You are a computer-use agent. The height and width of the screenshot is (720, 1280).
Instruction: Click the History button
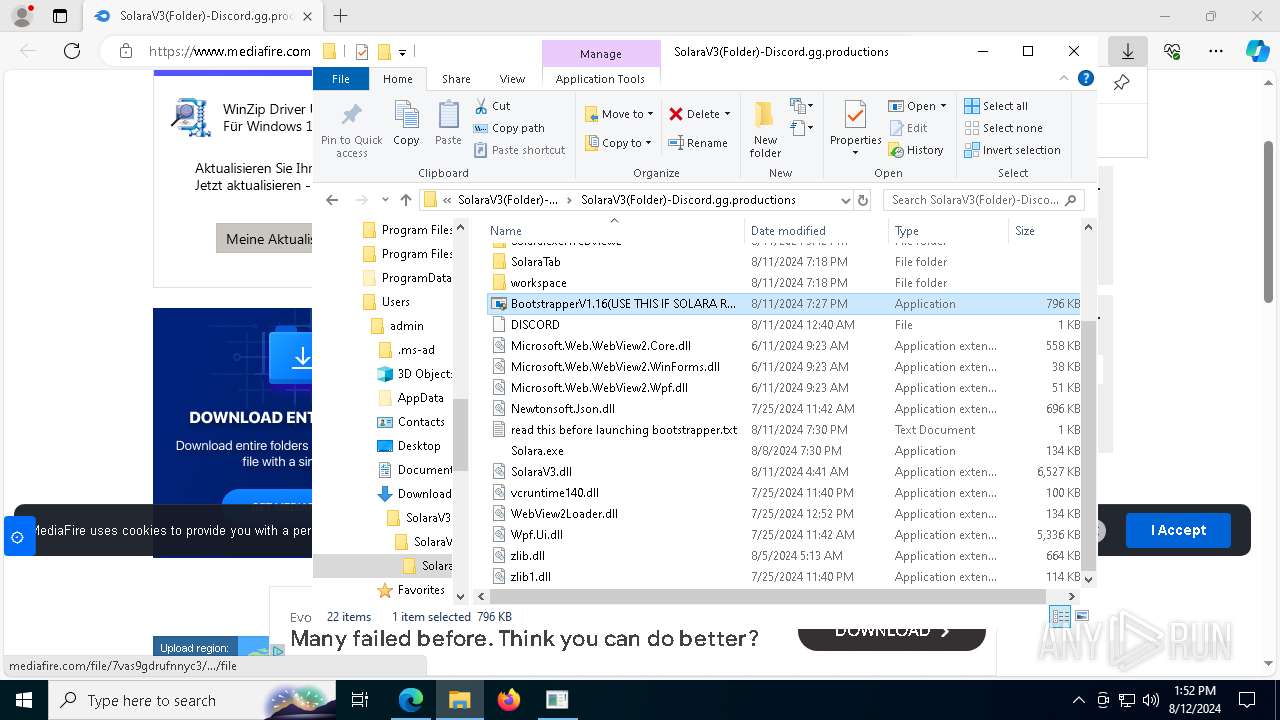pyautogui.click(x=916, y=150)
